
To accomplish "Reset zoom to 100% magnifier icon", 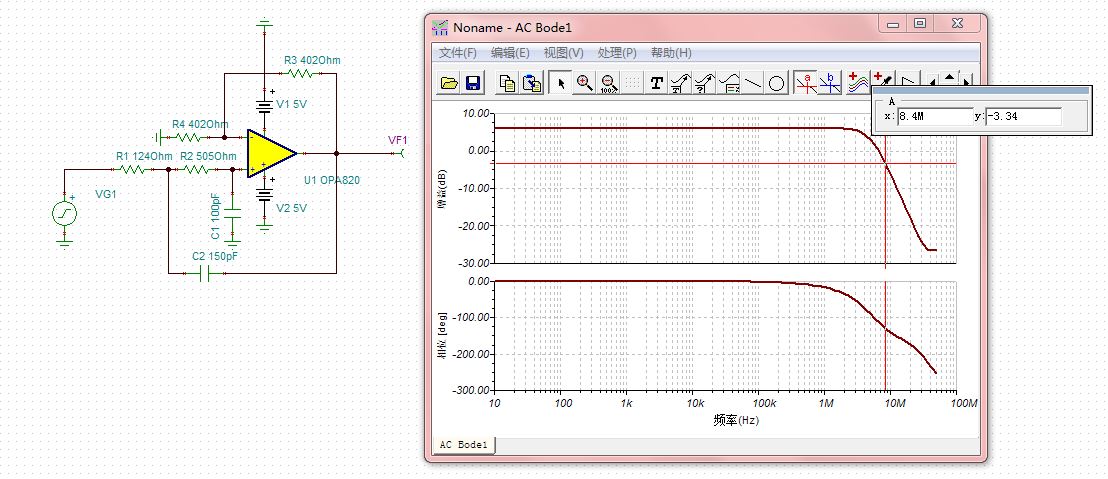I will (x=608, y=83).
